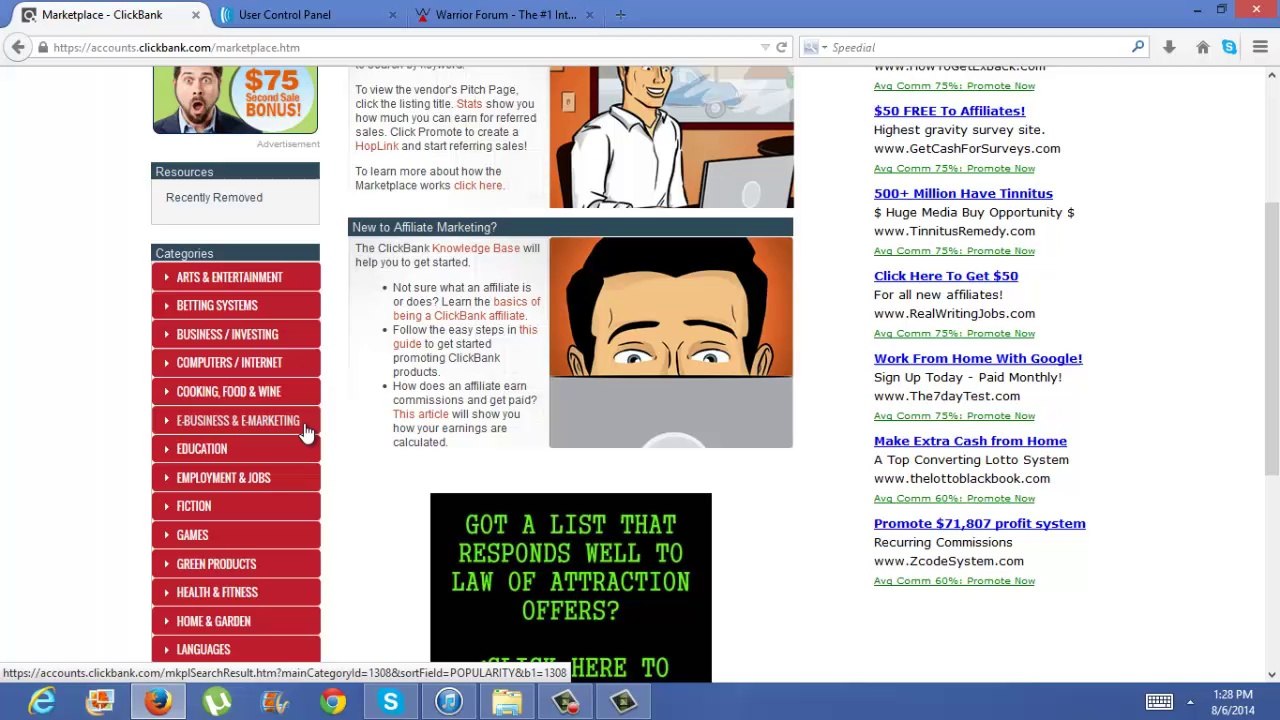This screenshot has width=1280, height=720.
Task: Open the '$50 FREE To Affiliates!' ad
Action: pos(949,111)
